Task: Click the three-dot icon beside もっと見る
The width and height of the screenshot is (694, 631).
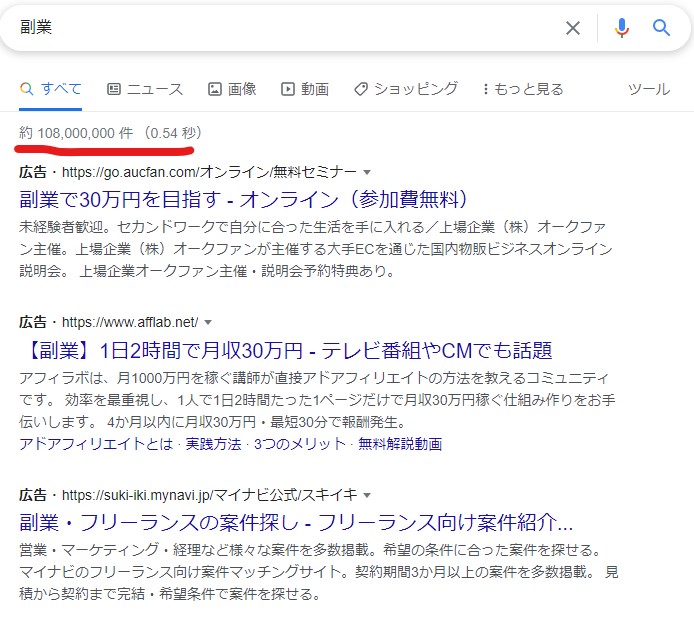Action: [x=486, y=89]
